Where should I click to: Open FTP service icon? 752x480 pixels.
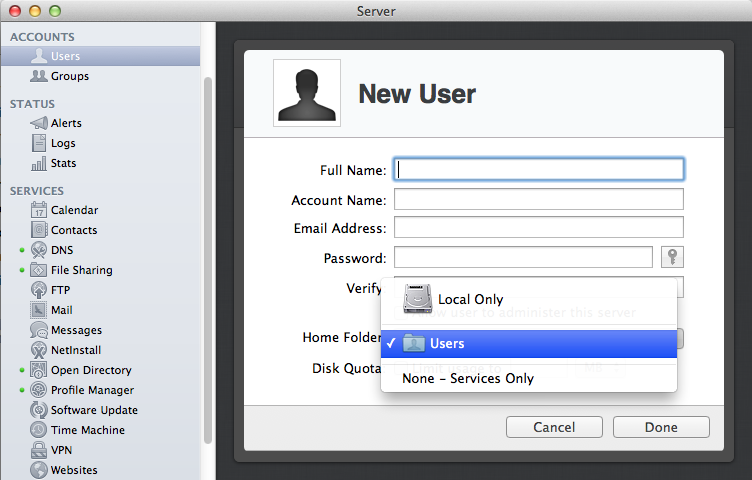39,290
